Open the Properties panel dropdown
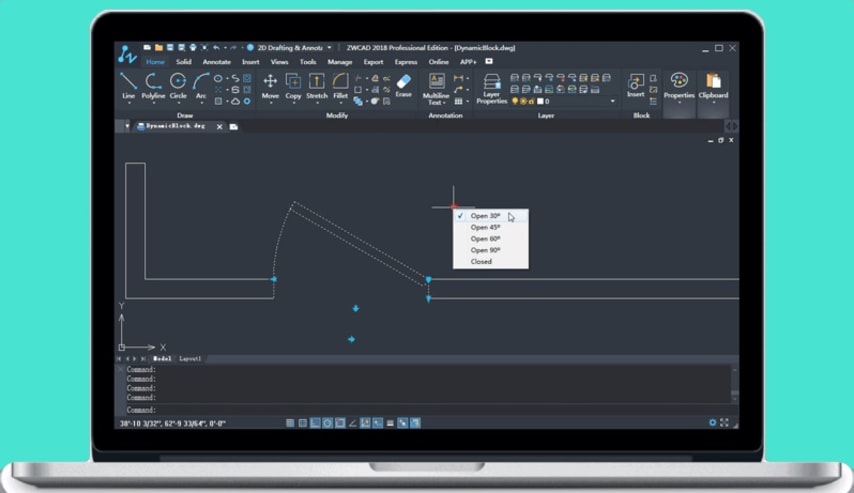This screenshot has width=854, height=493. tap(679, 101)
